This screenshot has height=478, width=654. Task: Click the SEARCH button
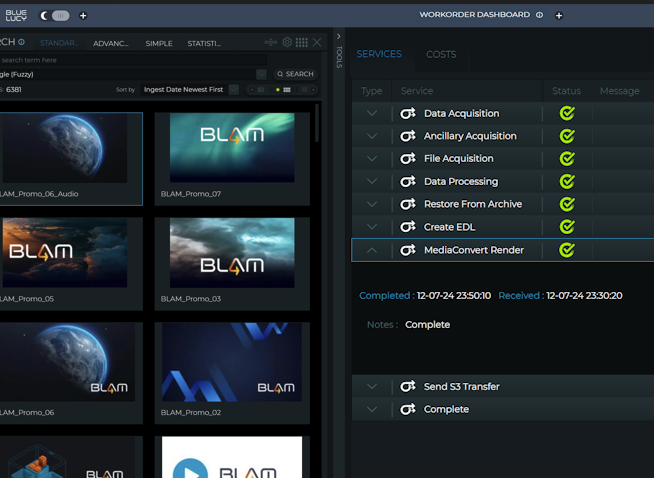click(x=295, y=74)
